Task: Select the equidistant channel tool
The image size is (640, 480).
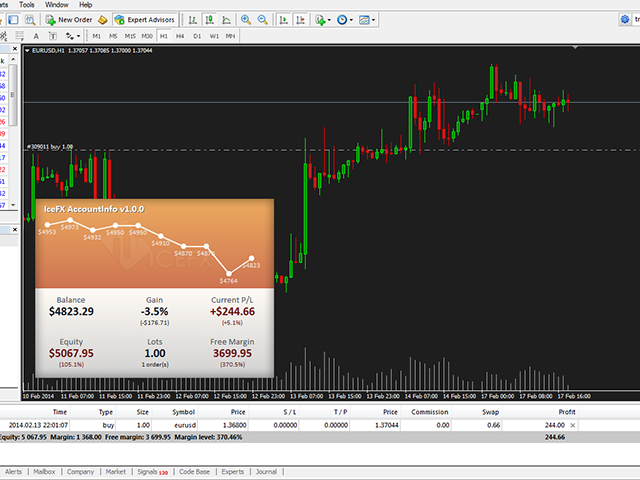Action: [x=4, y=36]
